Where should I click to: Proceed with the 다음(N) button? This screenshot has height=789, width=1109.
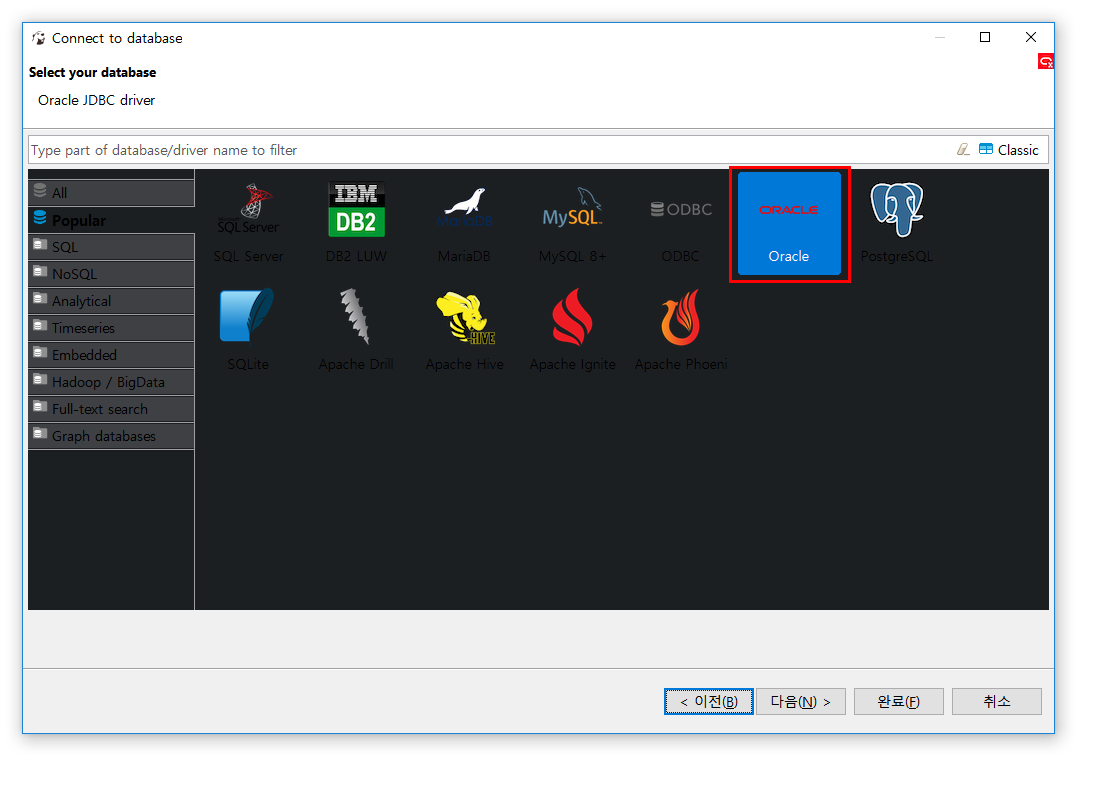(x=801, y=701)
